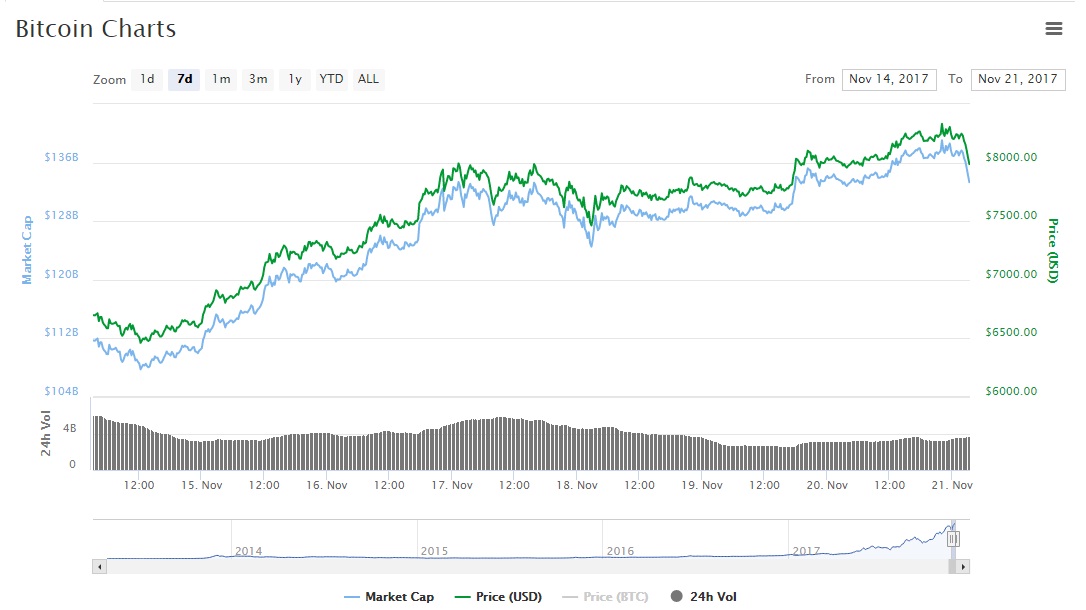Click the $7000.00 price axis label
The height and width of the screenshot is (610, 1086).
[x=1011, y=274]
